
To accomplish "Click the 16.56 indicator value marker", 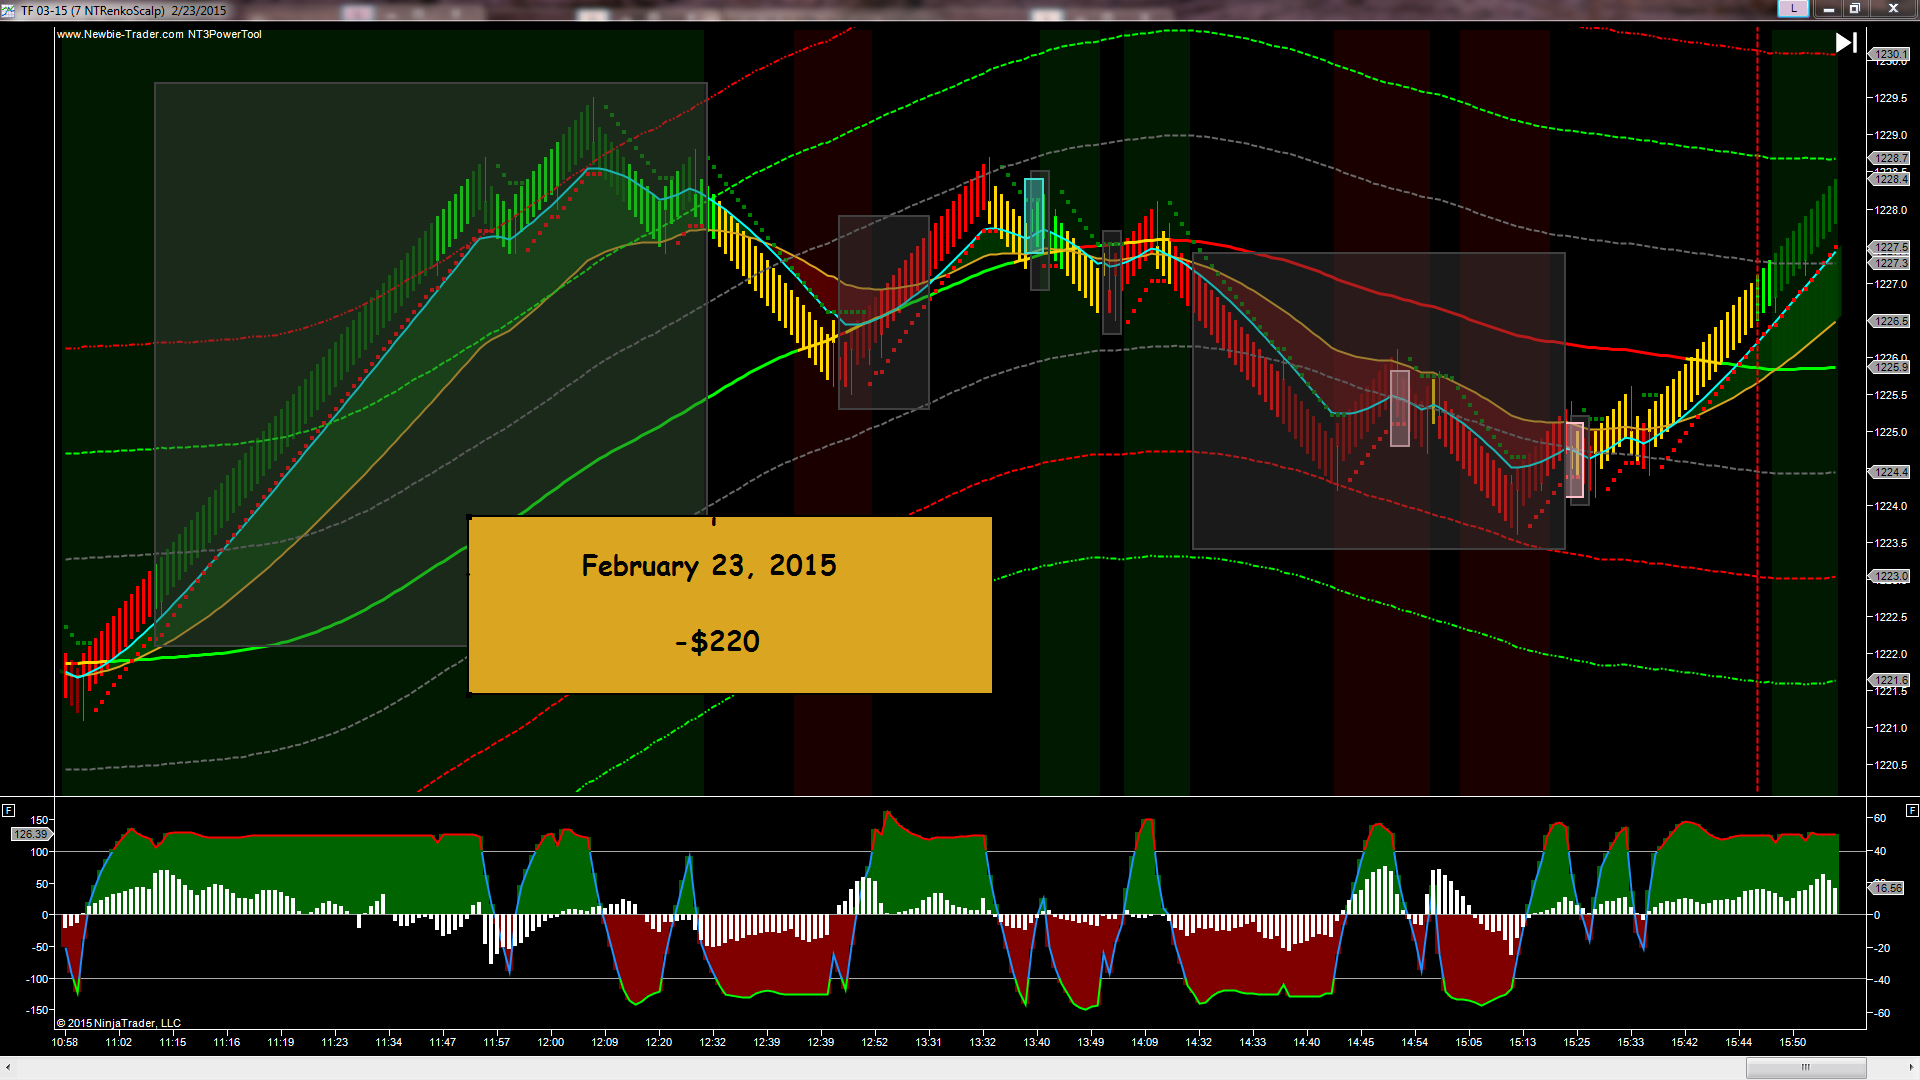I will pyautogui.click(x=1888, y=888).
